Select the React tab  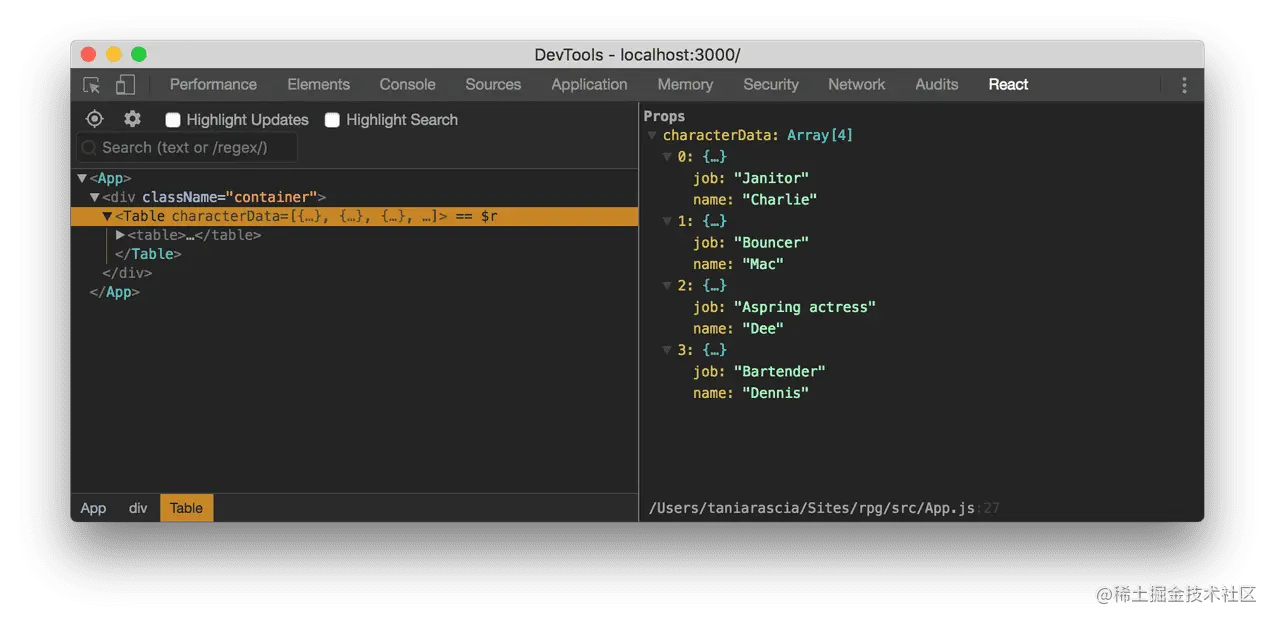point(1008,85)
